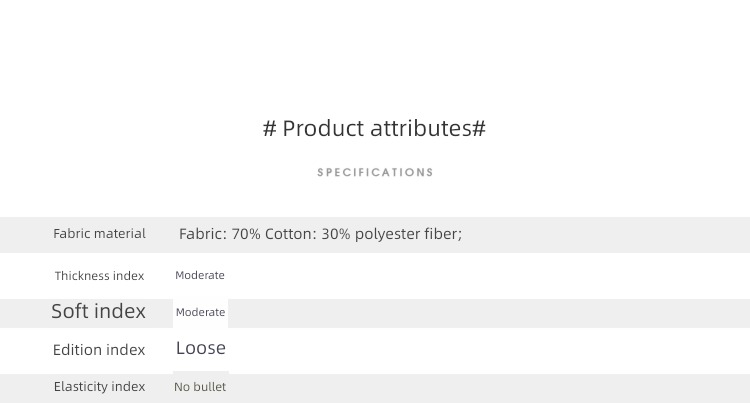Click the SPECIFICATIONS subtitle text
This screenshot has width=750, height=403.
click(x=375, y=172)
